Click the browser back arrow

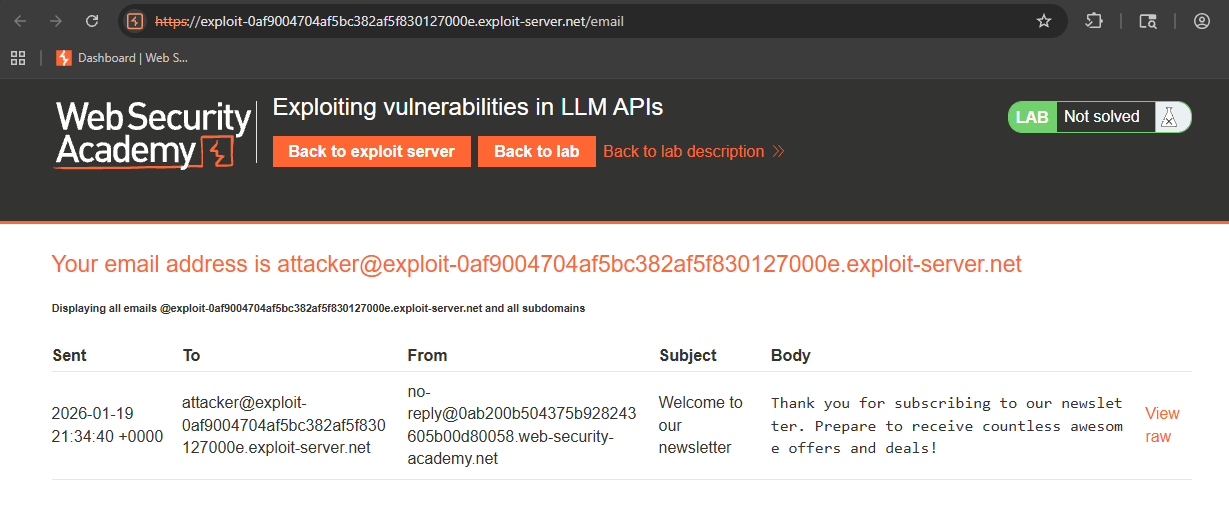[20, 21]
